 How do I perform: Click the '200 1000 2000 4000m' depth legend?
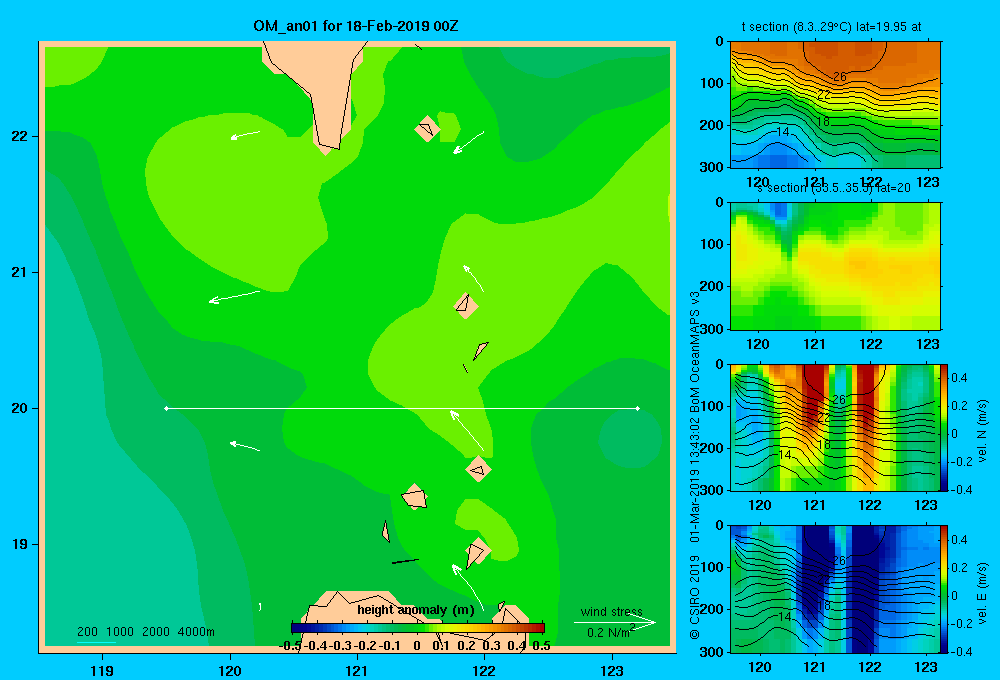click(x=145, y=632)
